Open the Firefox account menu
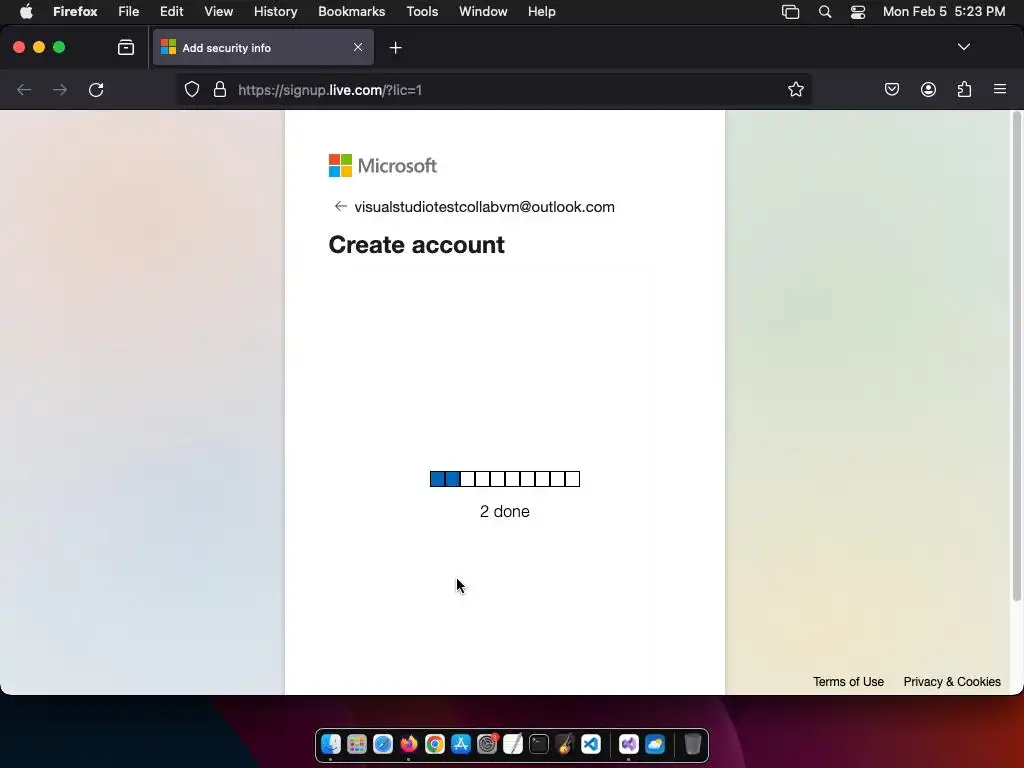Viewport: 1024px width, 768px height. 928,89
